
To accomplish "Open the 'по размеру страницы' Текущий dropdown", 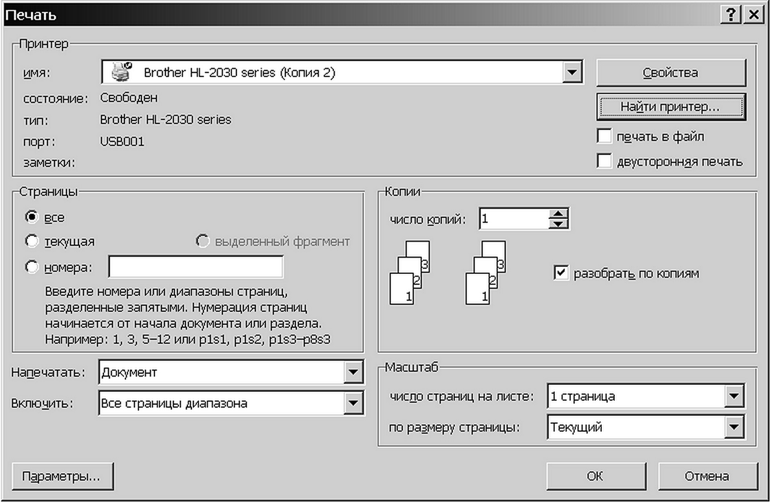I will coord(734,427).
